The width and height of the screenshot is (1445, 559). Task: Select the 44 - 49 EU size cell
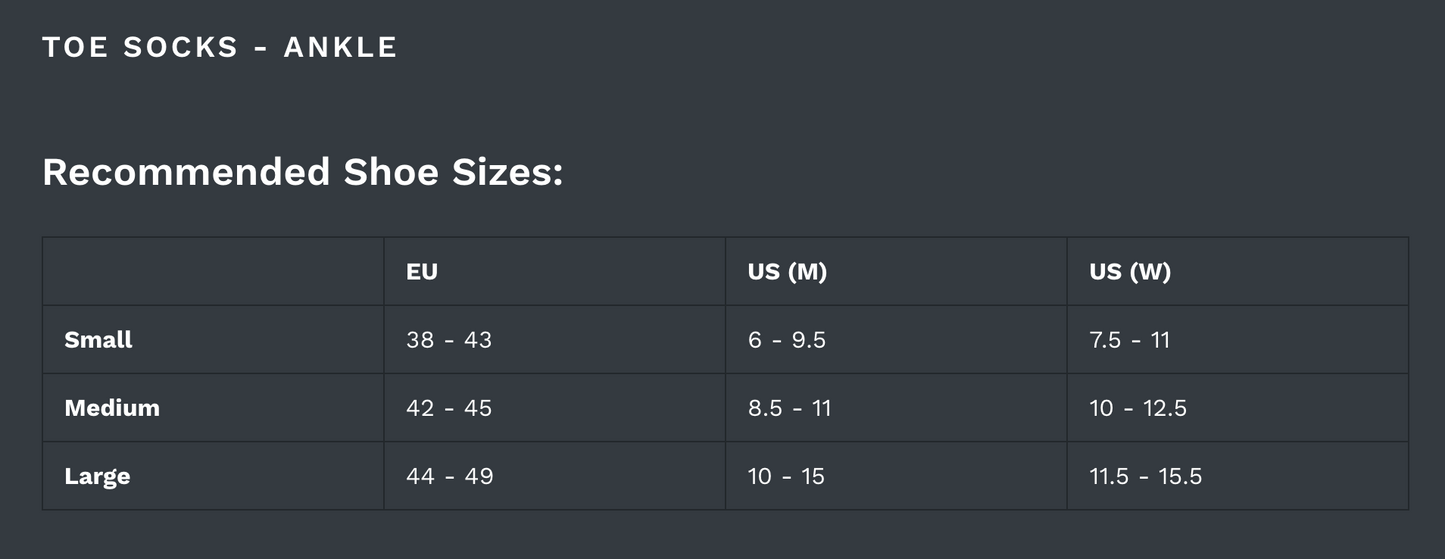[450, 476]
